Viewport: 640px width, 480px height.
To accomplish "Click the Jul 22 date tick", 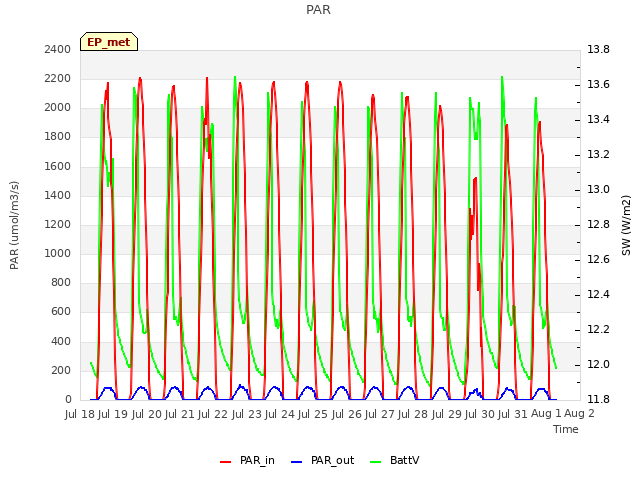I will tap(213, 414).
